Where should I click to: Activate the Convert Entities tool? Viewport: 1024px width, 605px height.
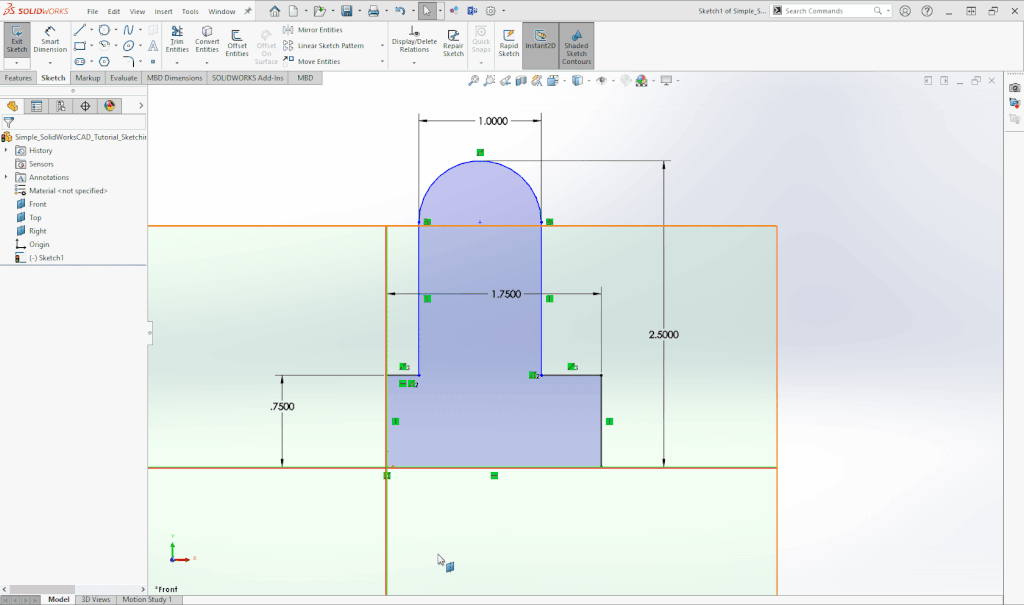[207, 40]
